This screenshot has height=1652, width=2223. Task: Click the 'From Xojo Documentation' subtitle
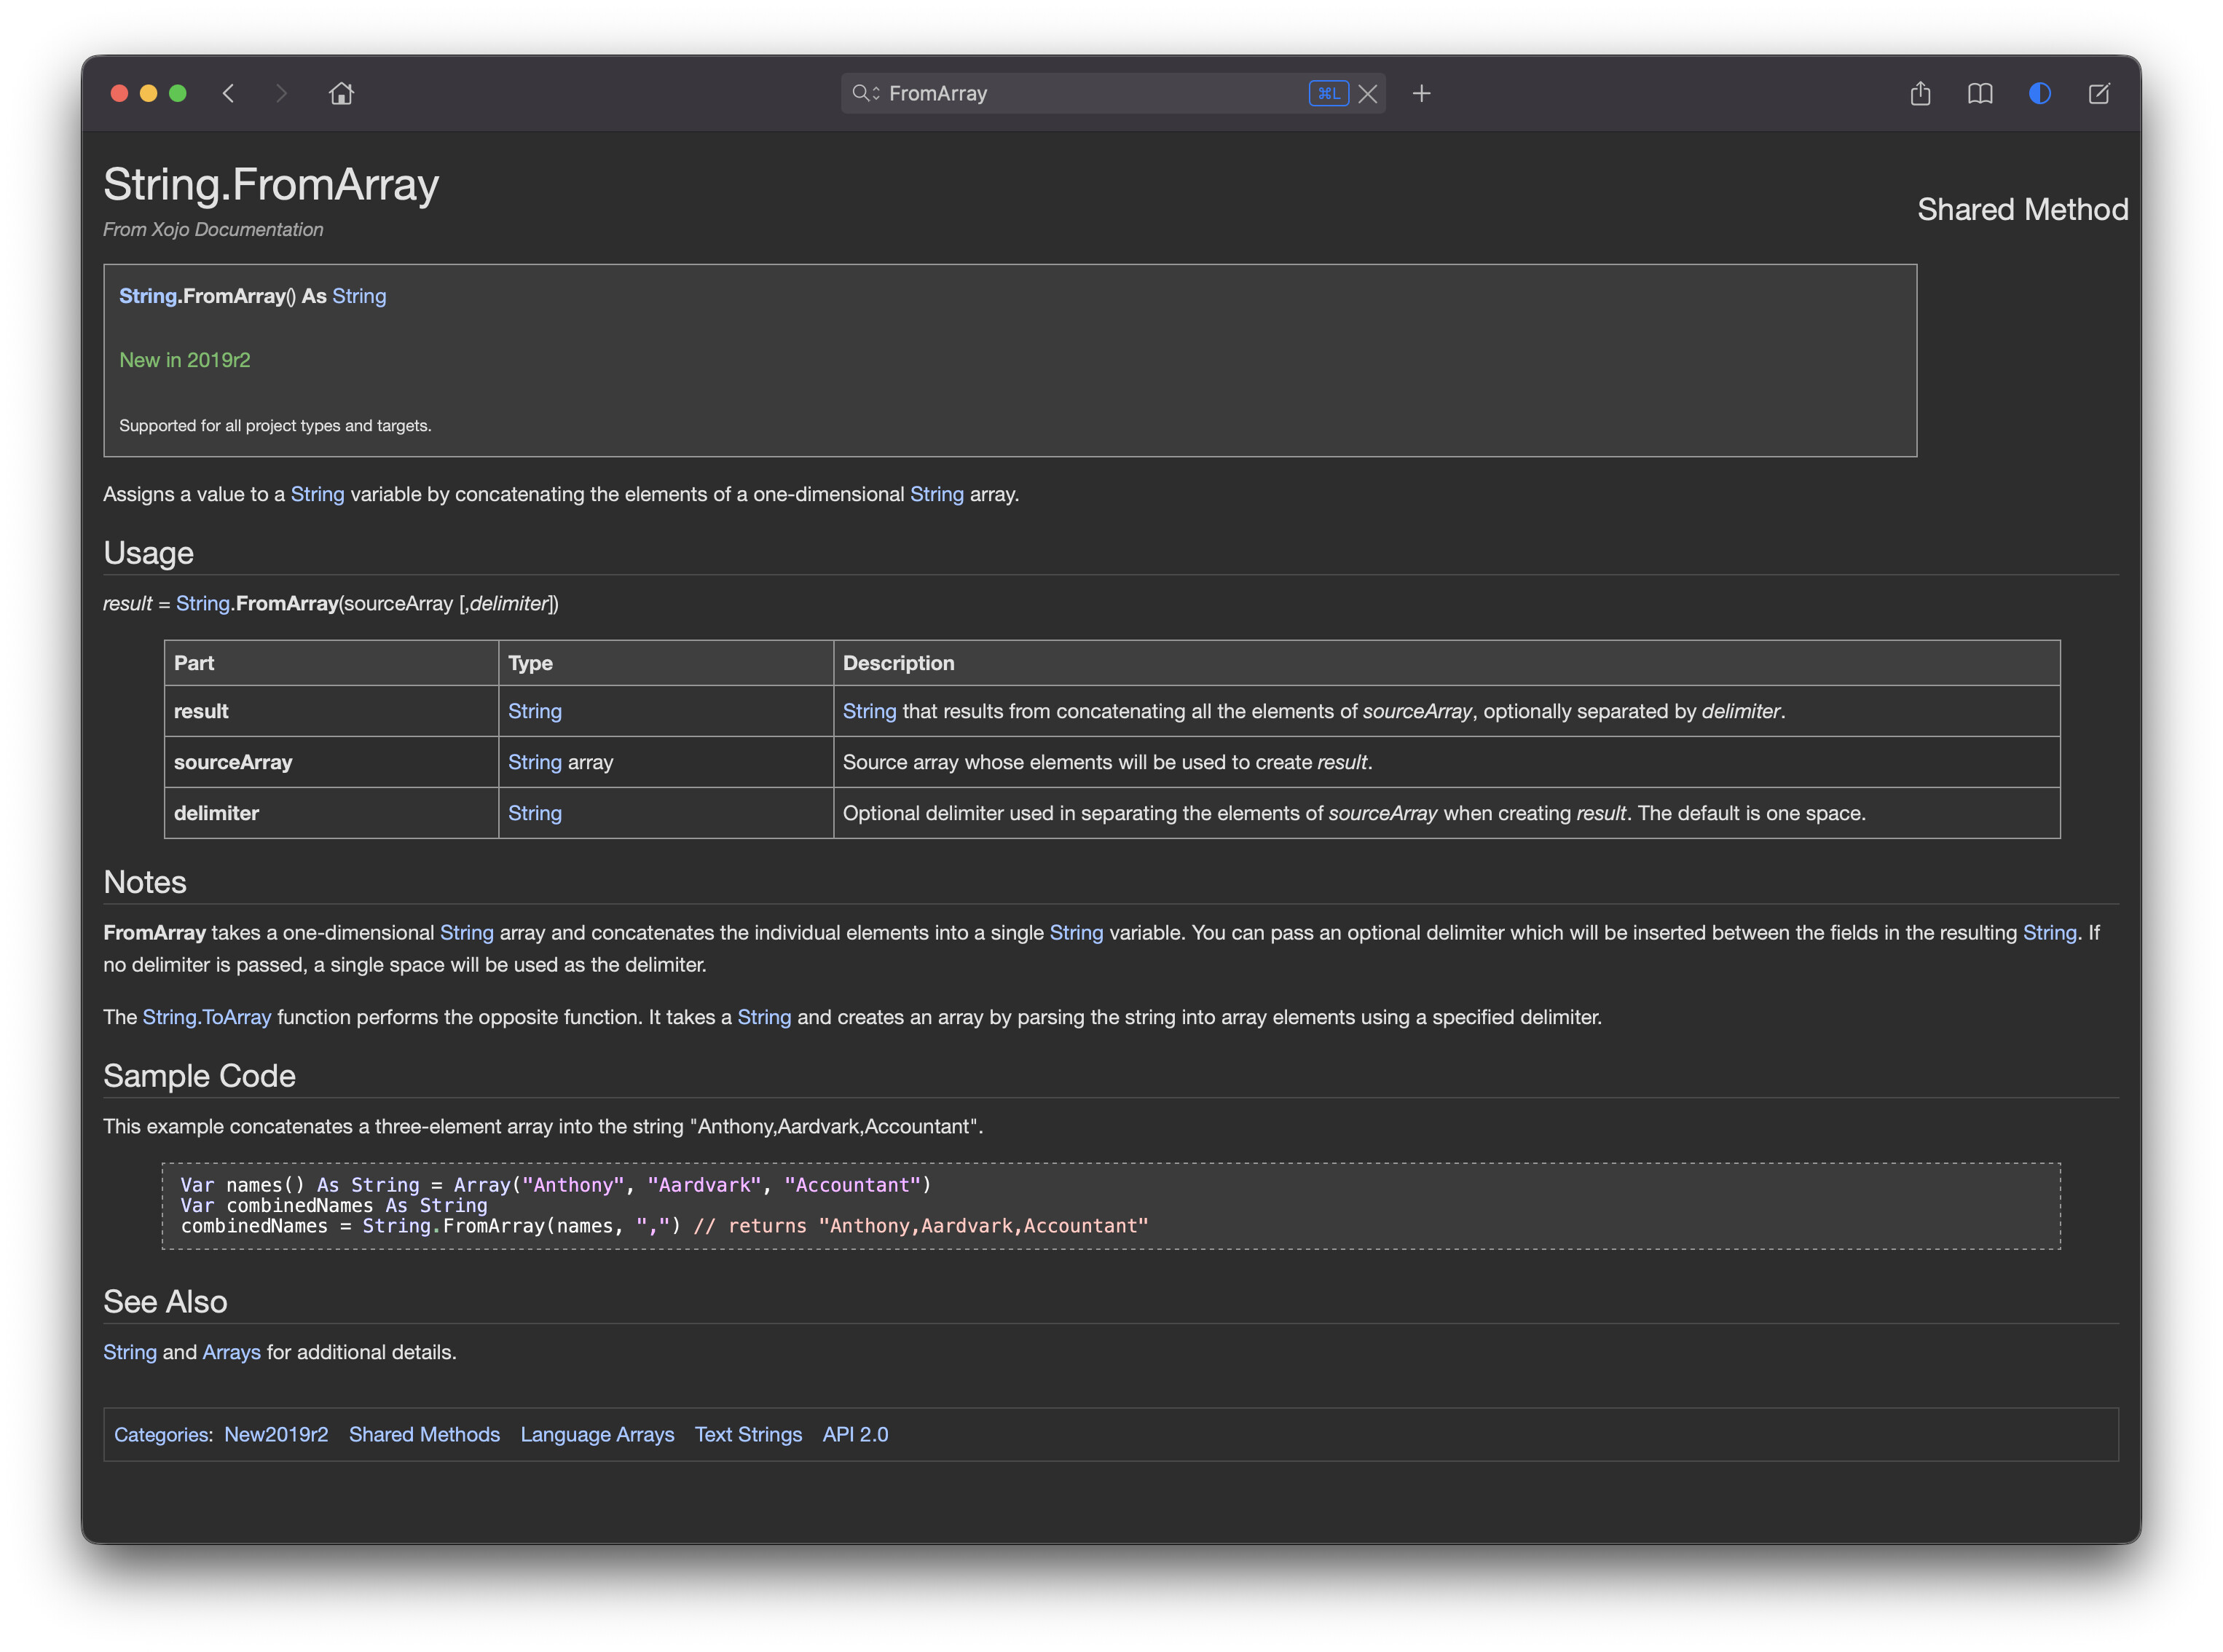(x=213, y=229)
